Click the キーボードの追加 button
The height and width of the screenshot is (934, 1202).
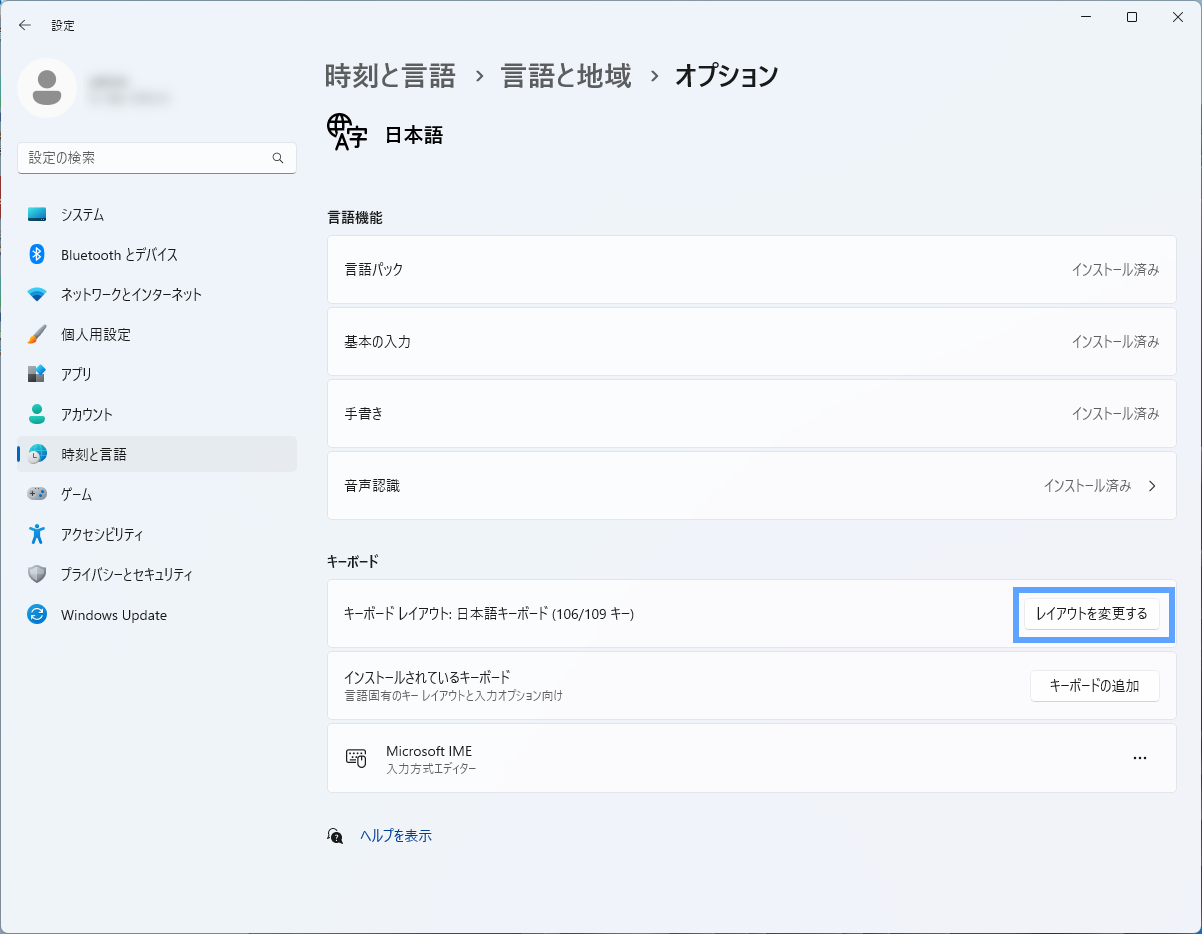1094,686
